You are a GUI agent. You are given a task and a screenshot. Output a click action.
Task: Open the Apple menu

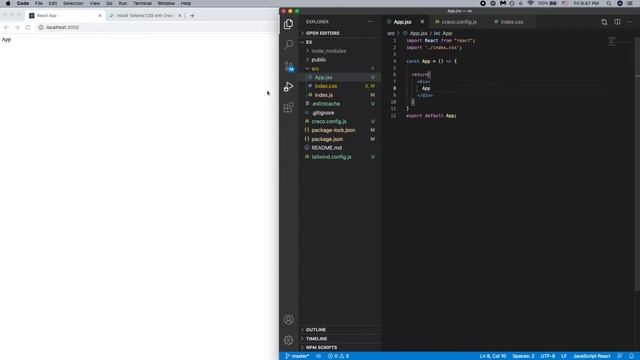pyautogui.click(x=8, y=3)
